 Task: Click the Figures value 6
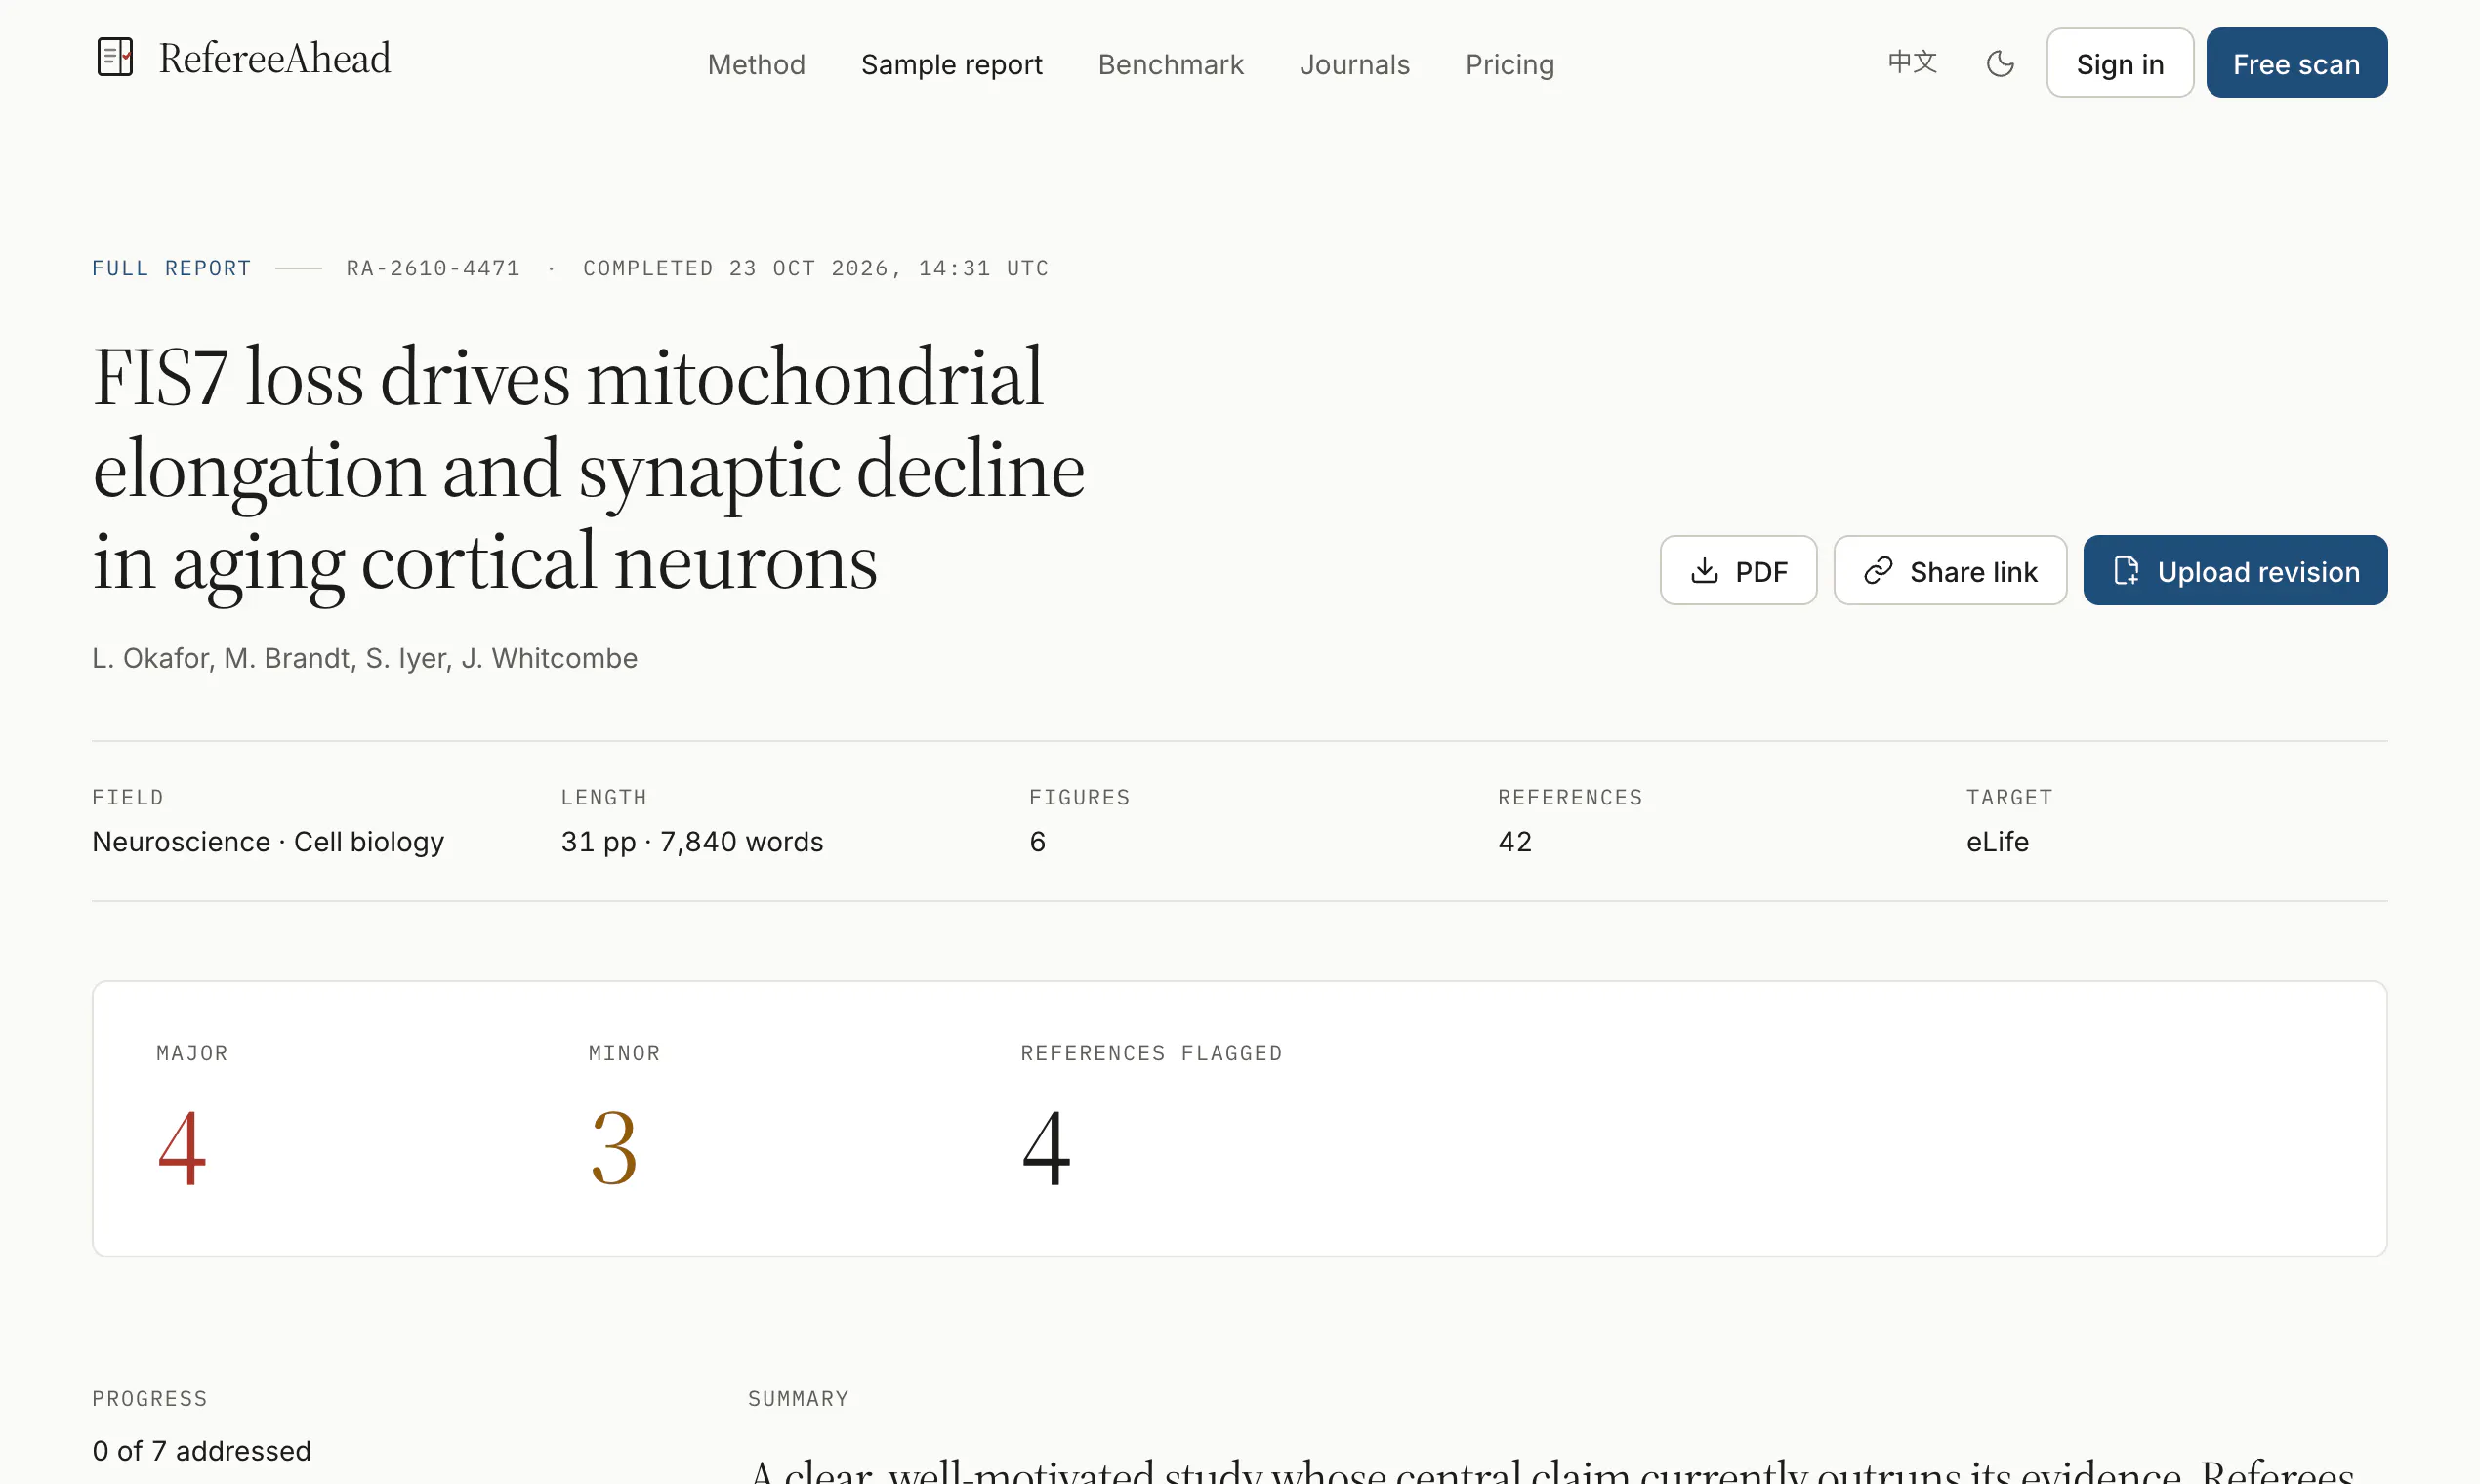pos(1037,842)
